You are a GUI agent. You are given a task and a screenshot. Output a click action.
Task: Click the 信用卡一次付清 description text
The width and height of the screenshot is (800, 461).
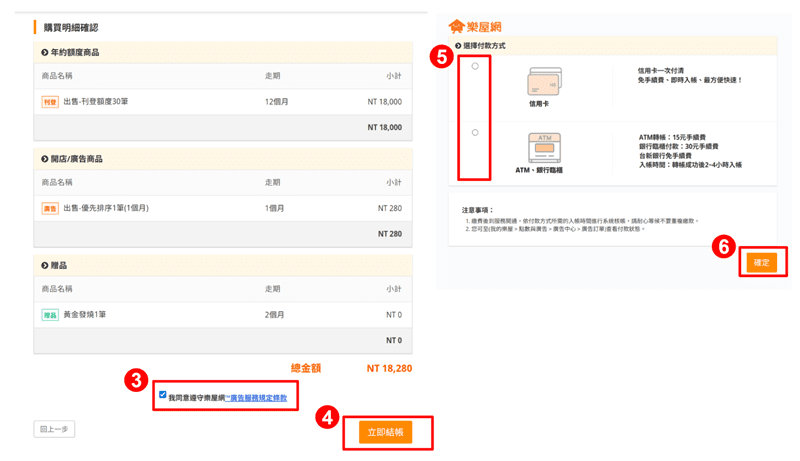tap(661, 71)
